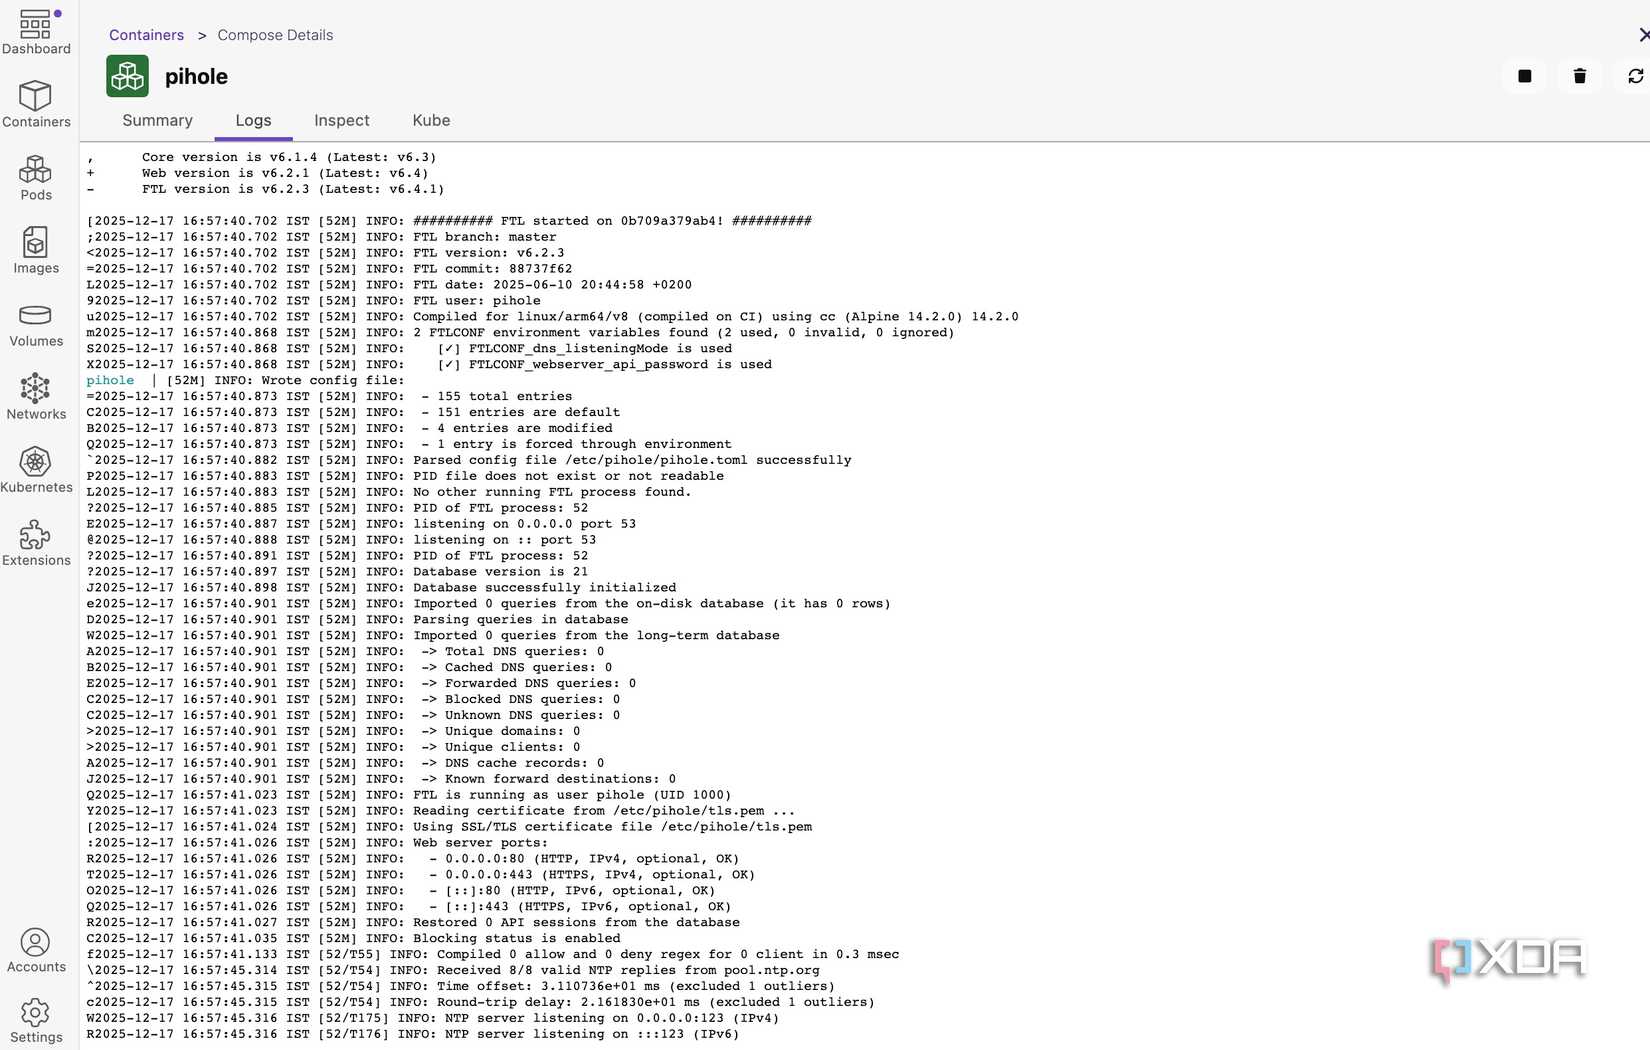The width and height of the screenshot is (1650, 1050).
Task: Open the Pods view
Action: pyautogui.click(x=36, y=177)
